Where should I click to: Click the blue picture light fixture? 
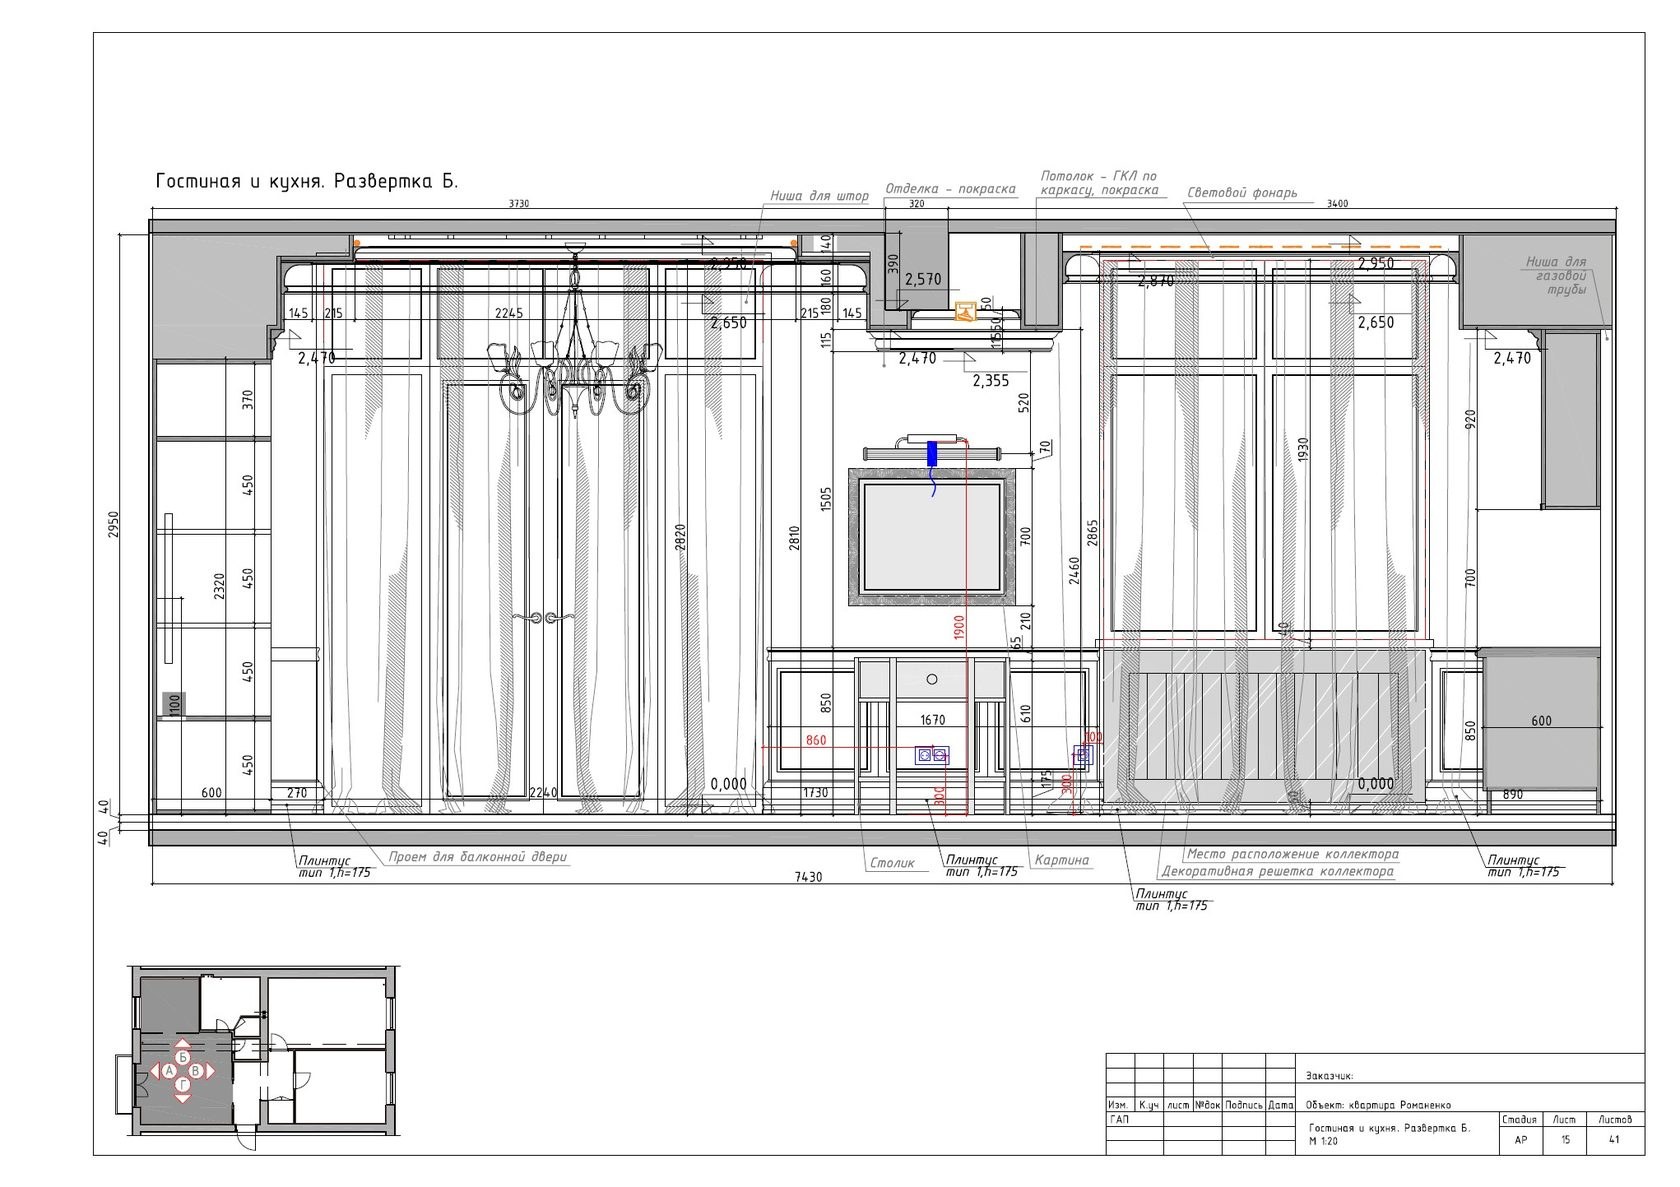[933, 453]
